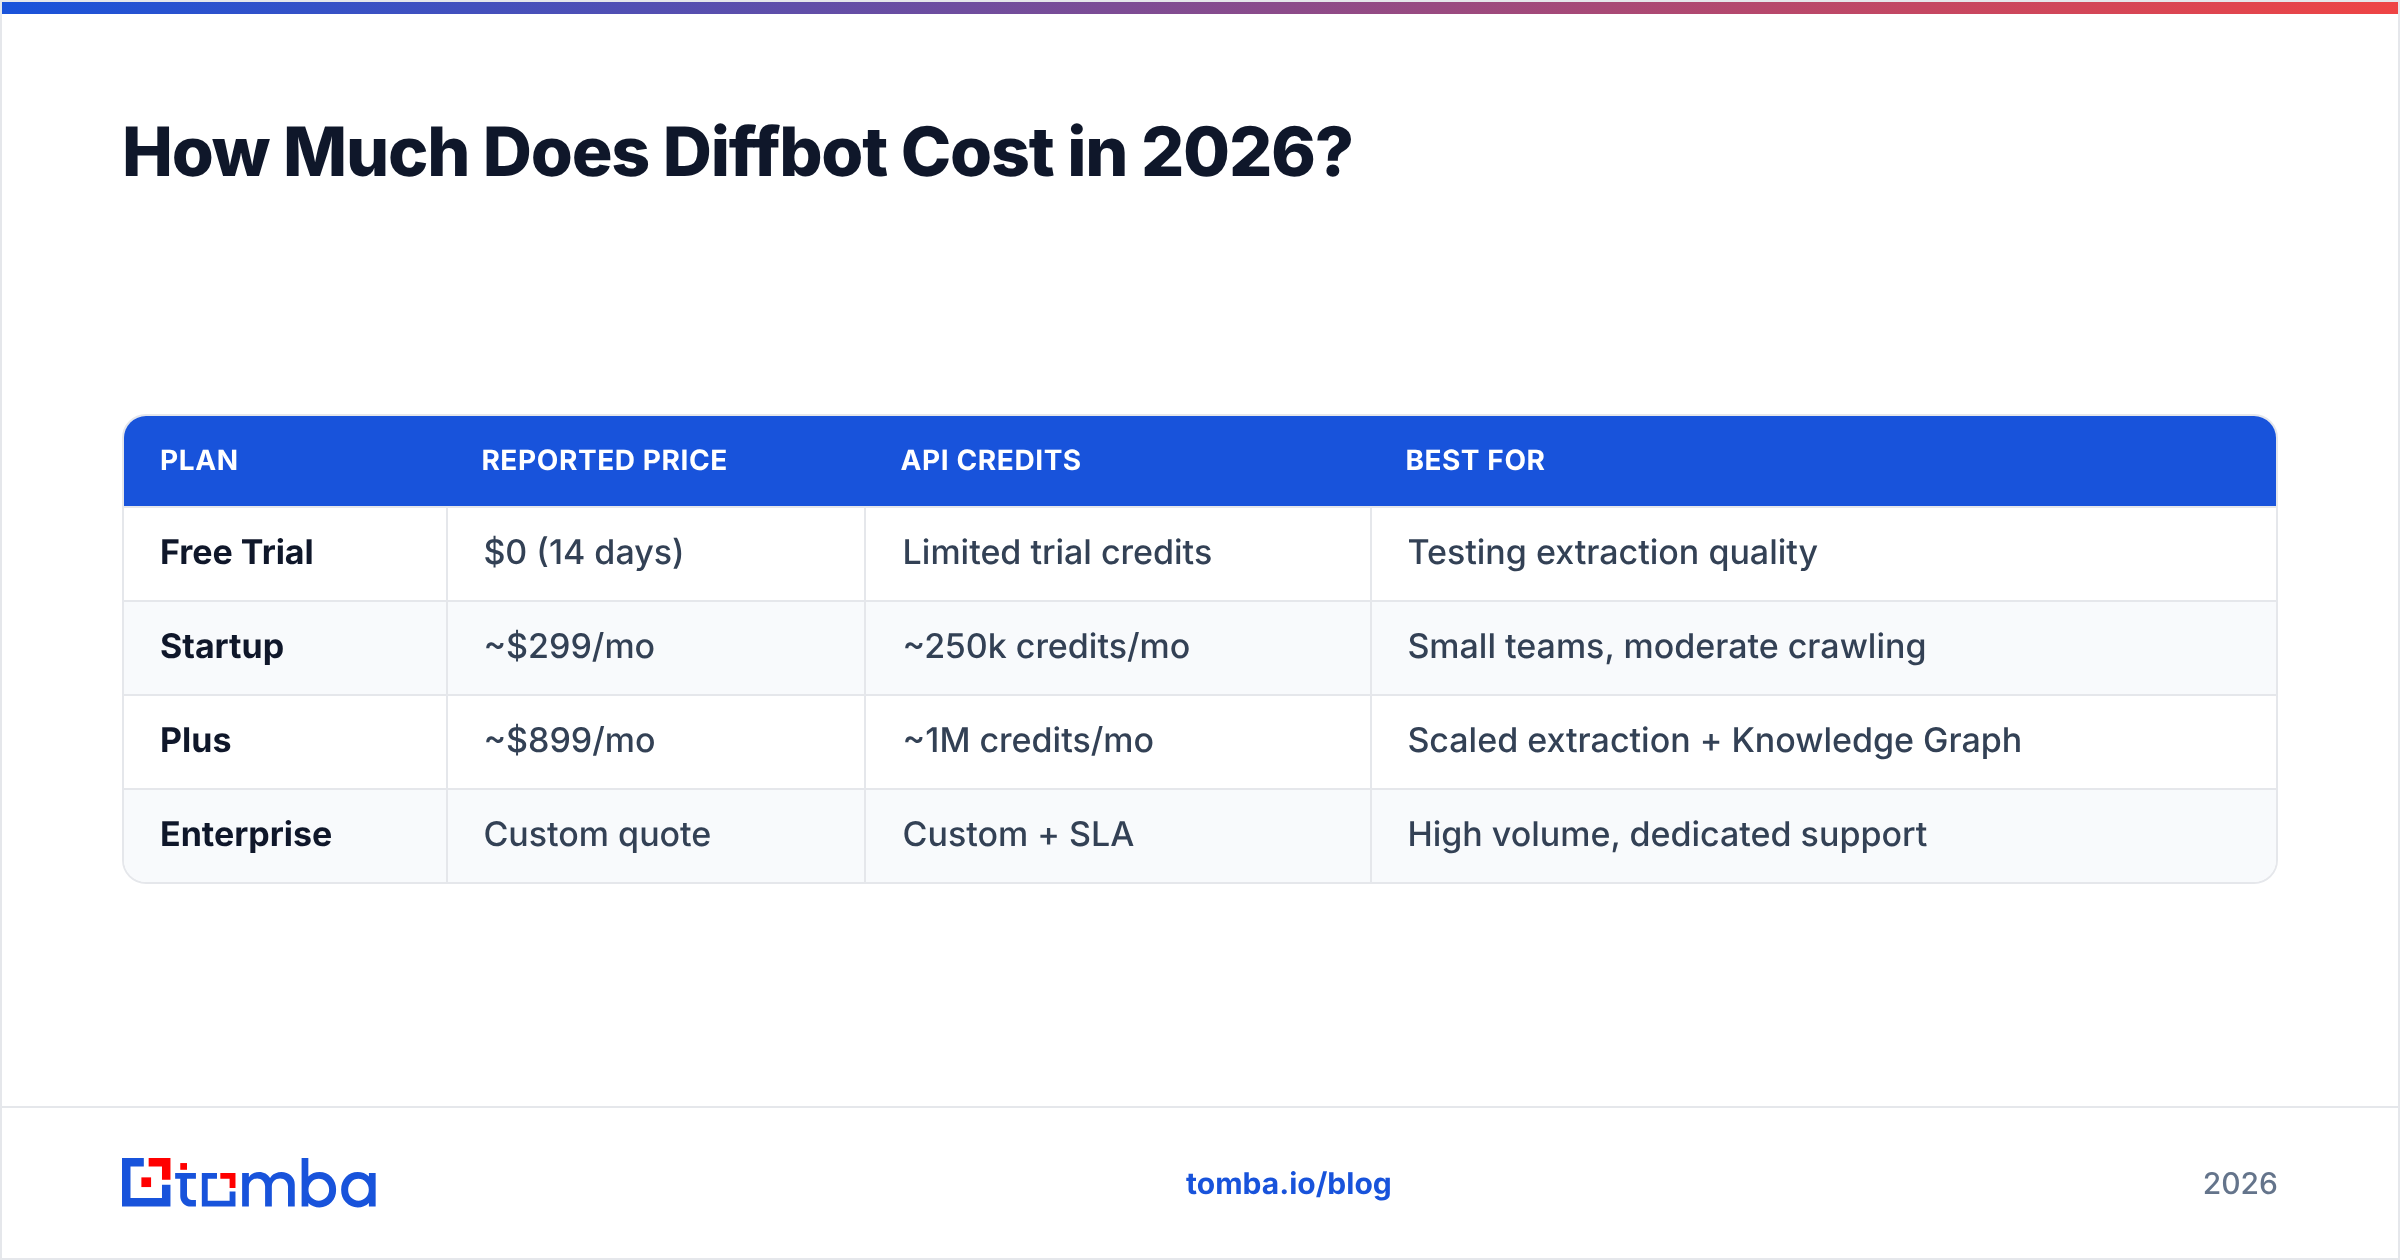Click the '~$899/mo' price cell
Screen dimensions: 2400x1260
[x=656, y=741]
